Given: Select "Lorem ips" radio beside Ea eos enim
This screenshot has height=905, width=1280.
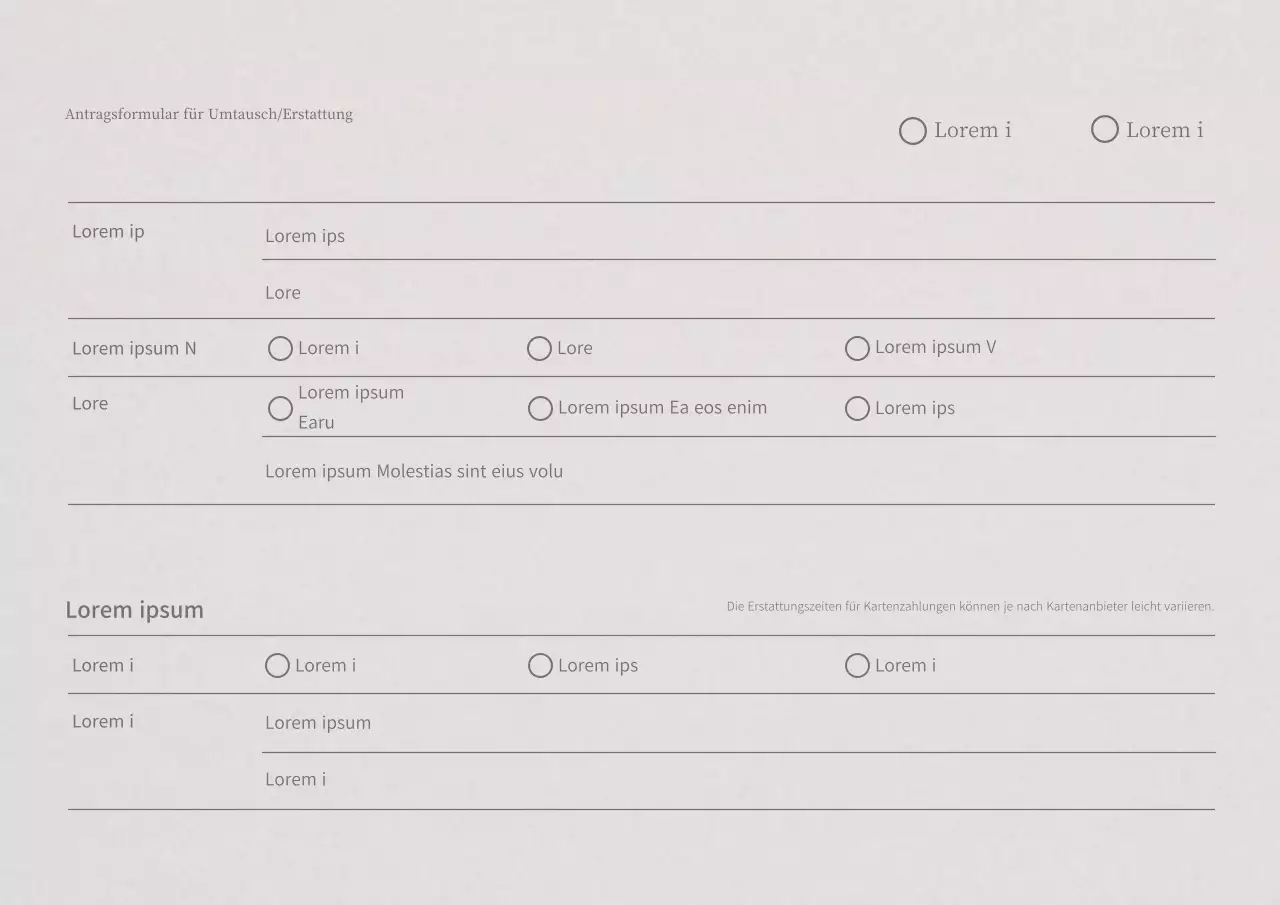Looking at the screenshot, I should click(x=857, y=409).
